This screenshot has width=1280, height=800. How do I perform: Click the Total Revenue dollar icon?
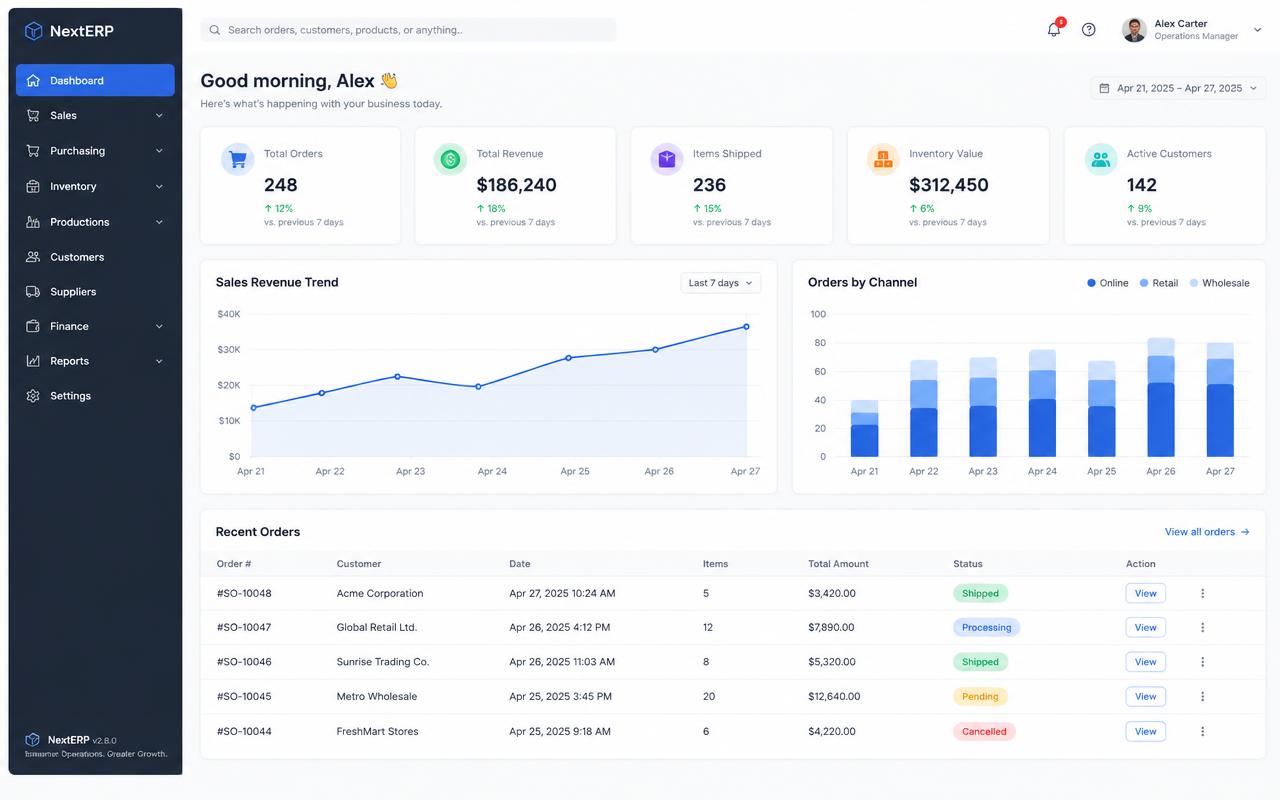pyautogui.click(x=450, y=159)
